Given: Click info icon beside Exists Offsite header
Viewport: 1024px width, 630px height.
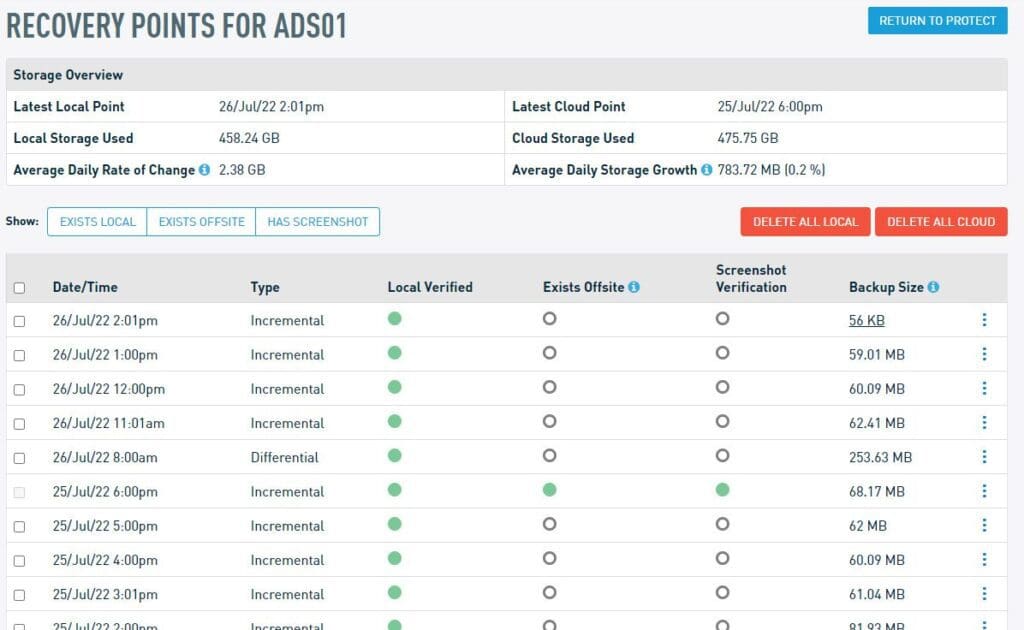Looking at the screenshot, I should pyautogui.click(x=634, y=287).
